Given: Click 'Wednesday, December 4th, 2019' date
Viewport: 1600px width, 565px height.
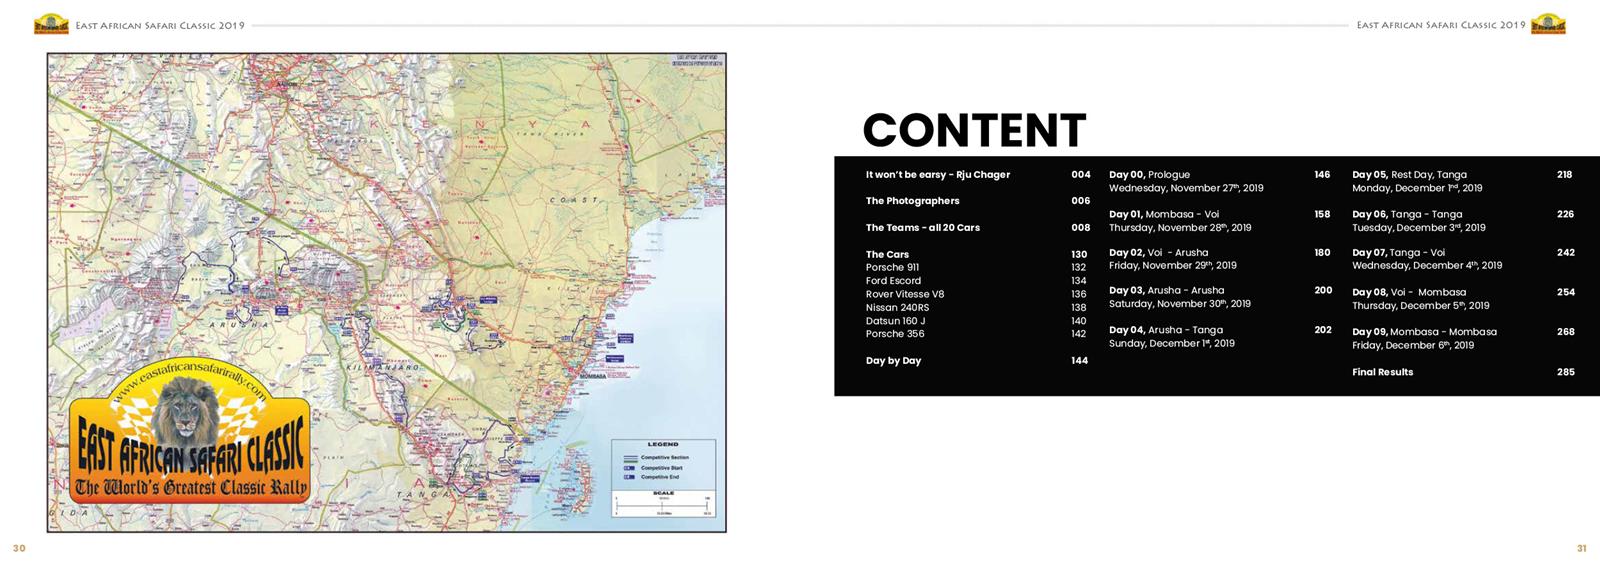Looking at the screenshot, I should 1427,266.
